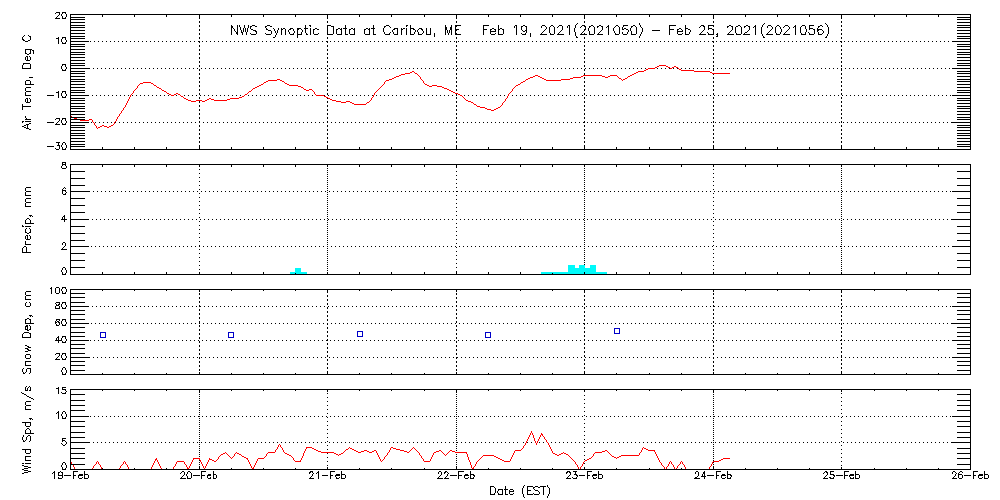Click the 19-Feb date label at axis start
Image resolution: width=1000 pixels, height=500 pixels.
72,478
